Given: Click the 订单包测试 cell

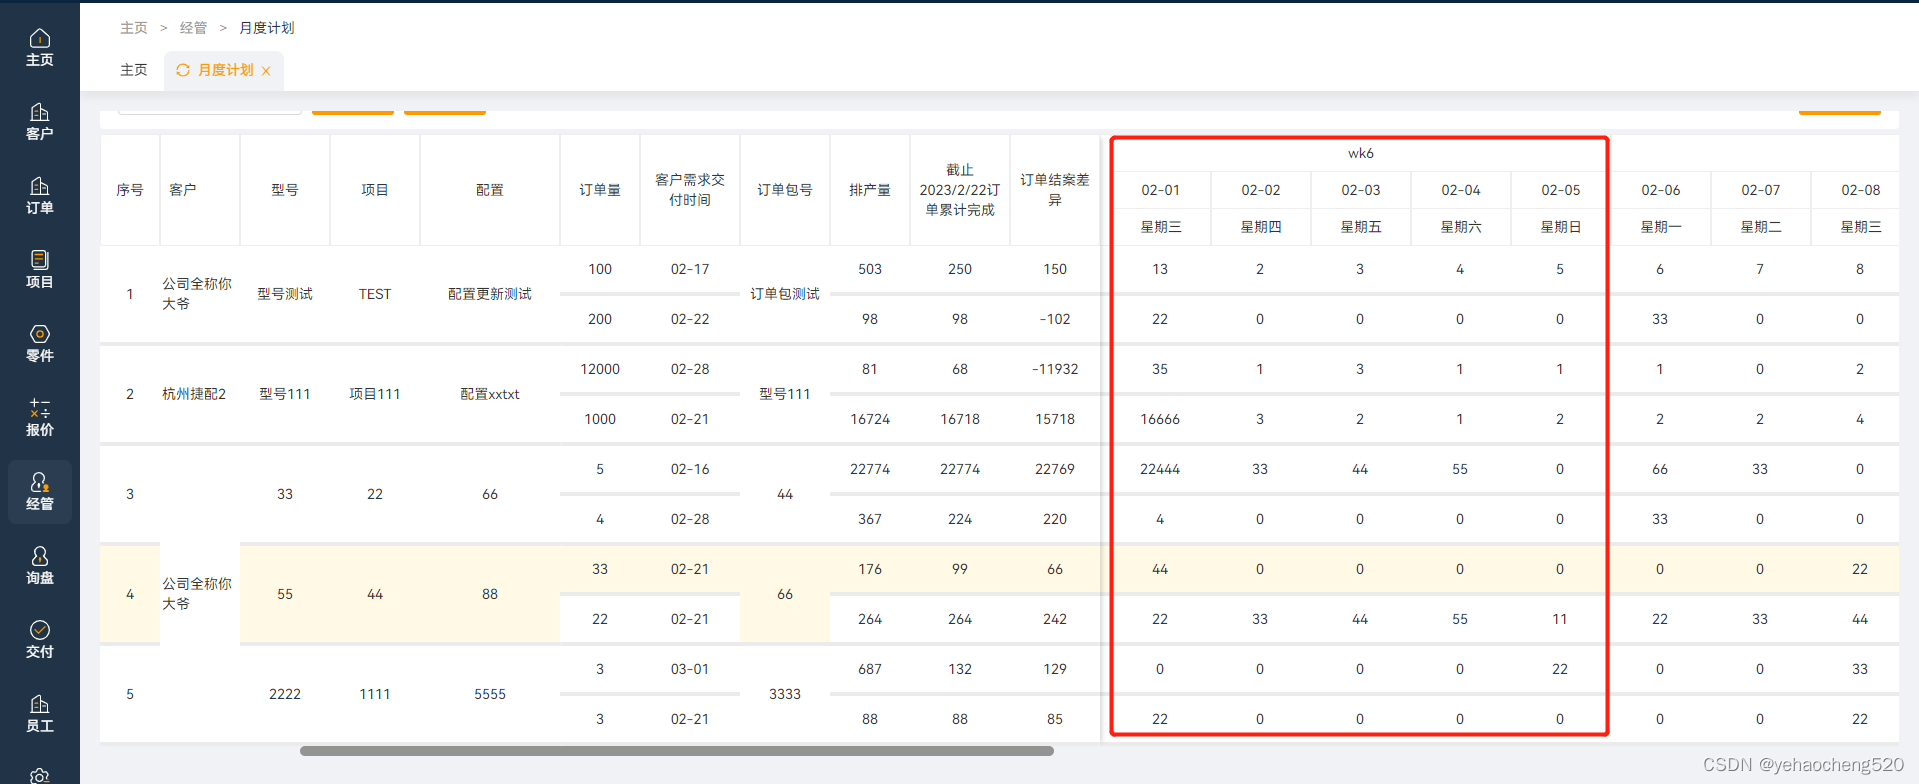Looking at the screenshot, I should pyautogui.click(x=785, y=294).
